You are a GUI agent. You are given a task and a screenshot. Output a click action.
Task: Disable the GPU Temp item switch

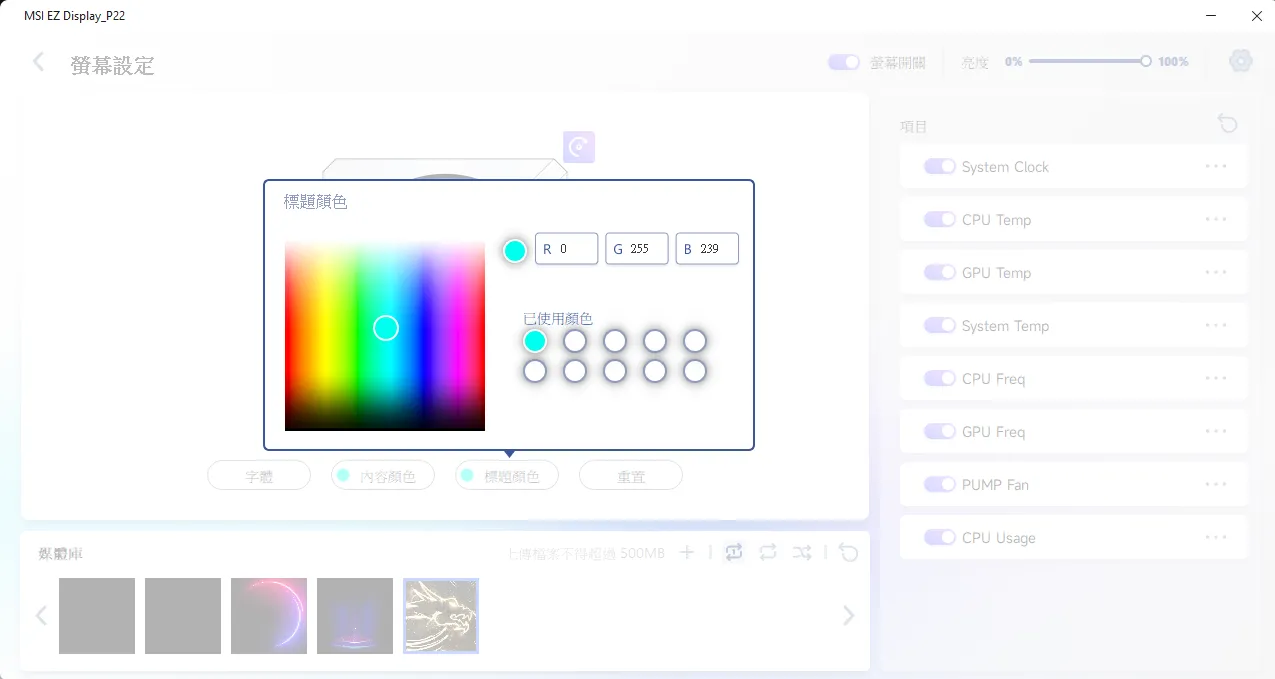point(940,272)
